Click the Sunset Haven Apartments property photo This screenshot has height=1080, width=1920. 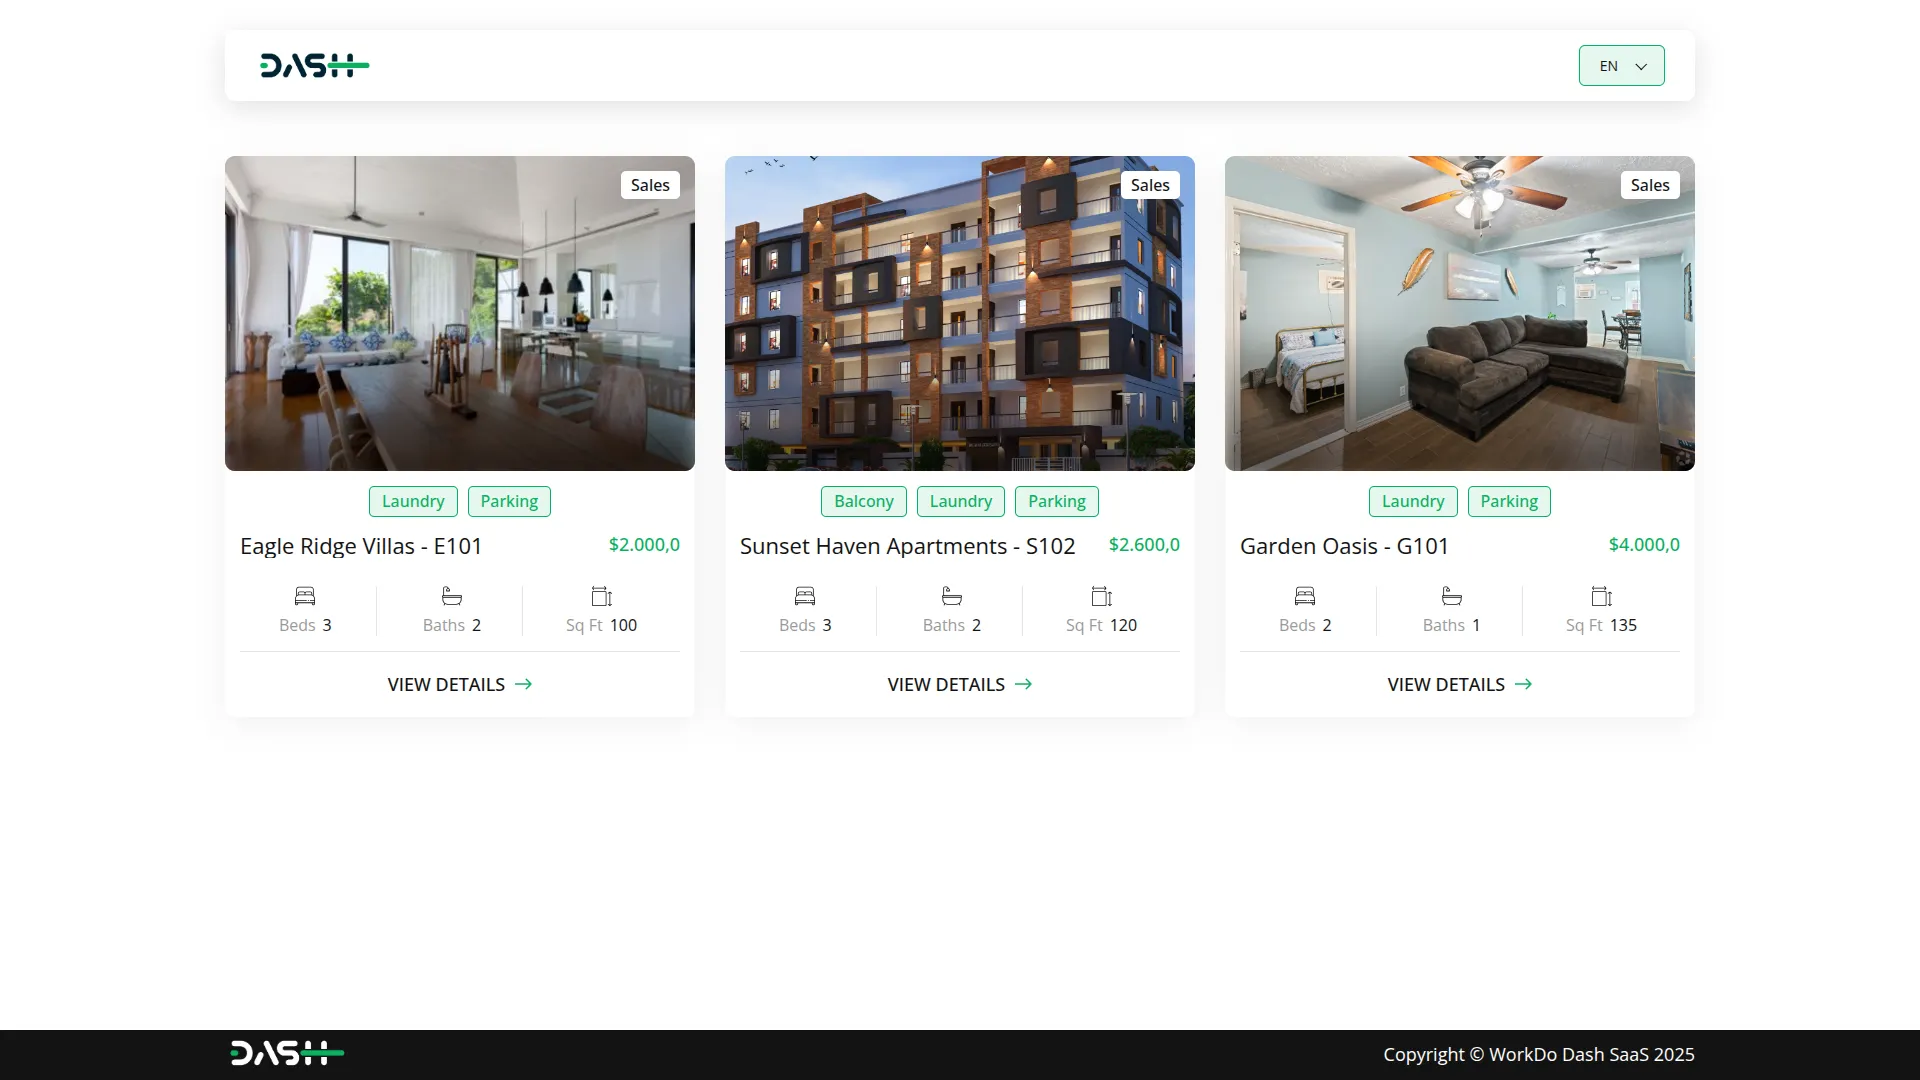tap(959, 313)
